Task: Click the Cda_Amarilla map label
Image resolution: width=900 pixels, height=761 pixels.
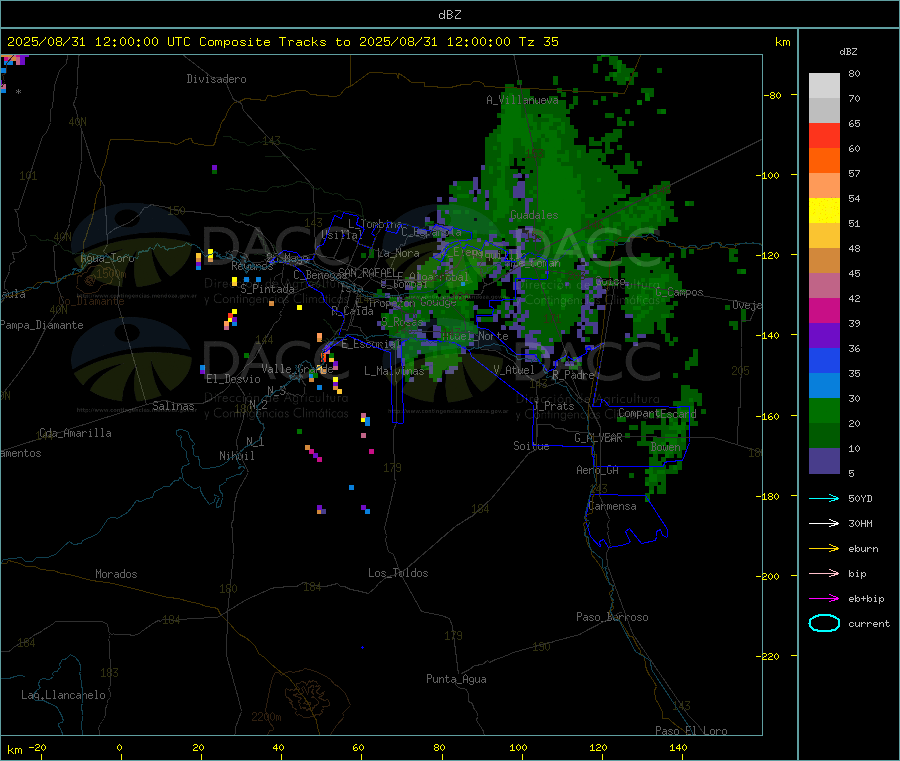Action: pyautogui.click(x=75, y=433)
